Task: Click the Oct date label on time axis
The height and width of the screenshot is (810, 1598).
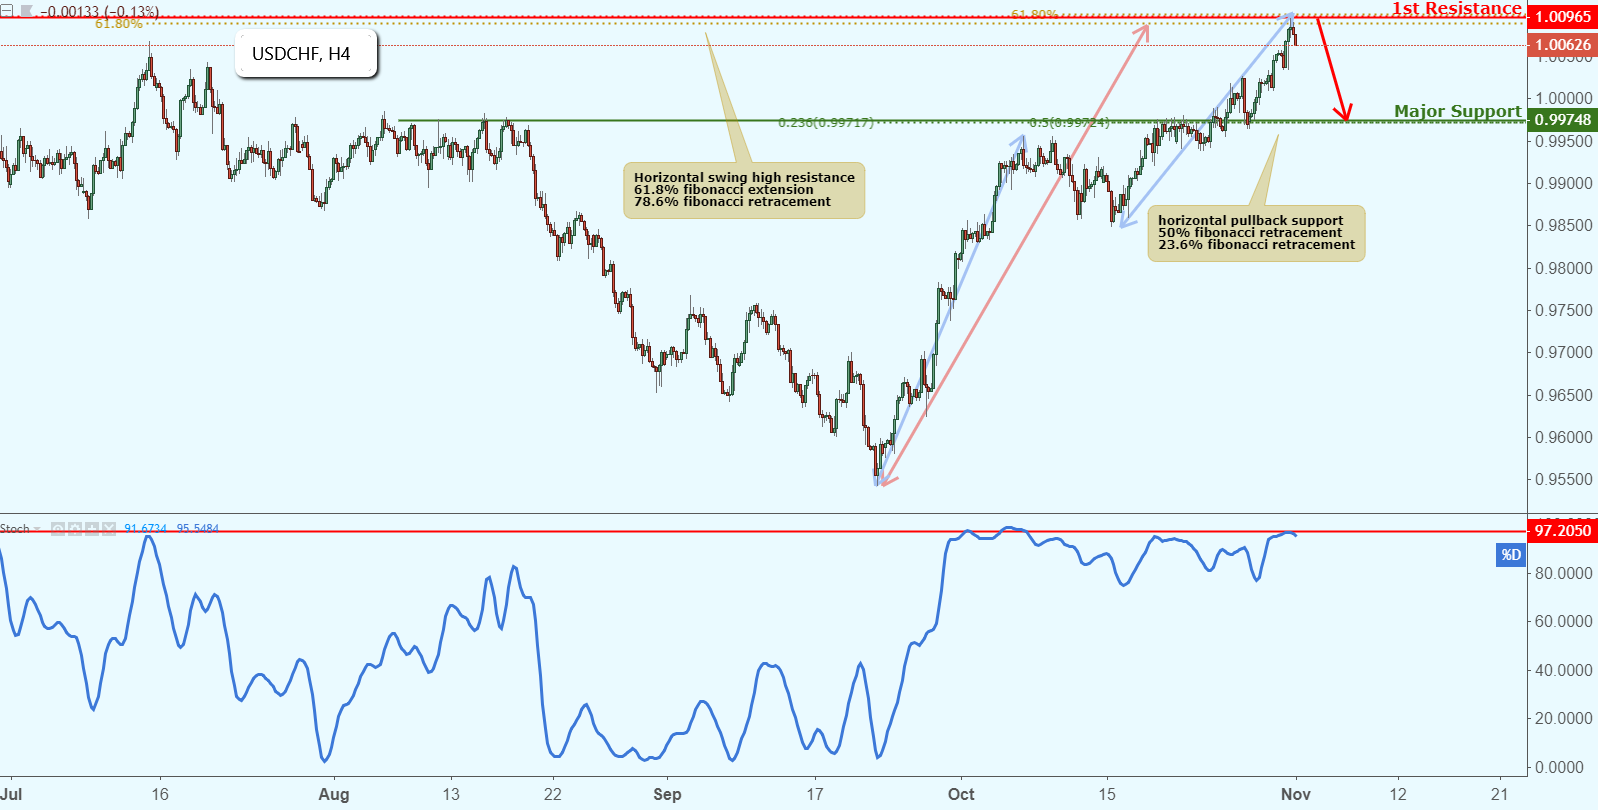Action: coord(961,794)
